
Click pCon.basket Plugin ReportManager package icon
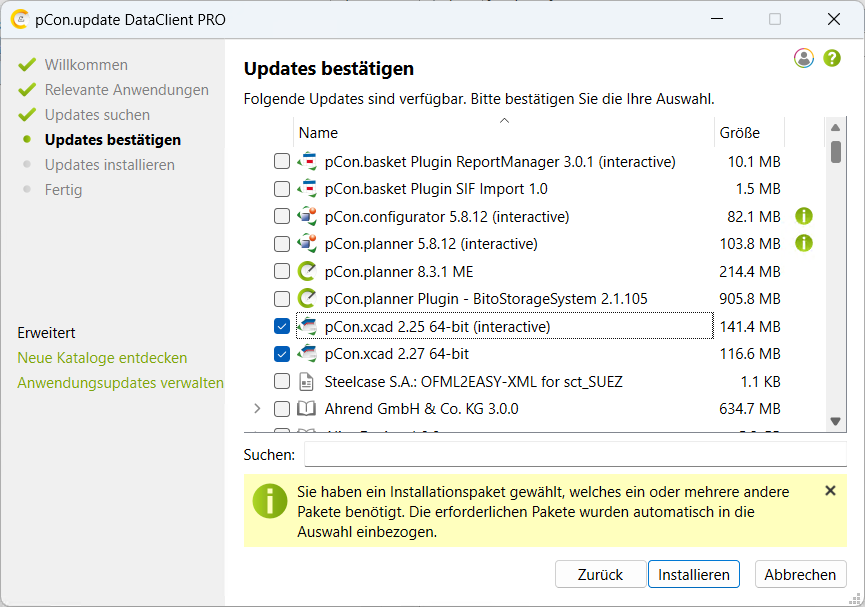pos(307,161)
